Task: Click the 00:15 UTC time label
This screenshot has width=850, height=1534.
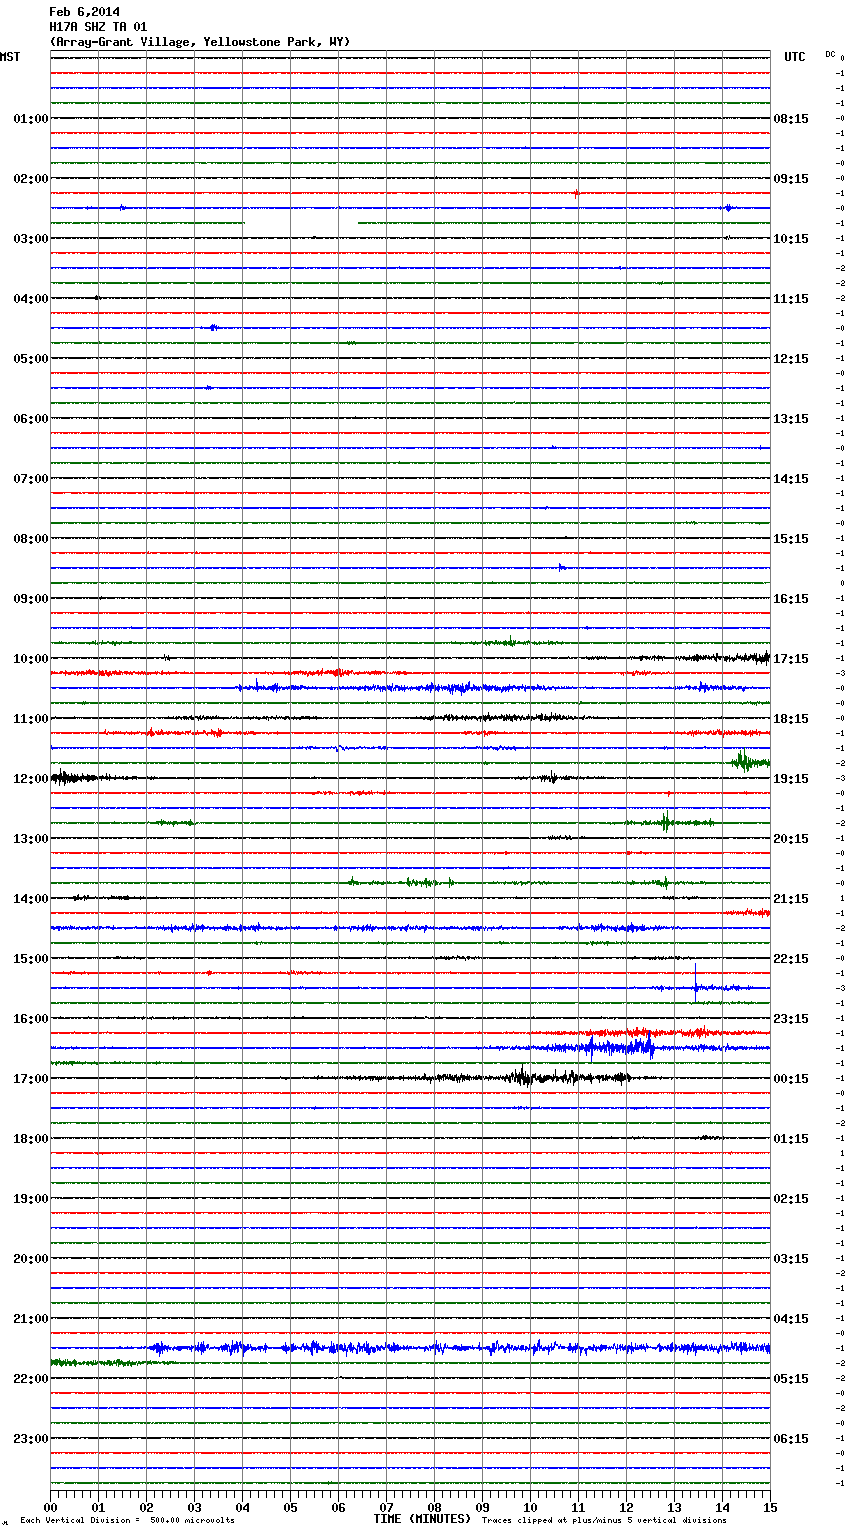Action: (x=791, y=1079)
